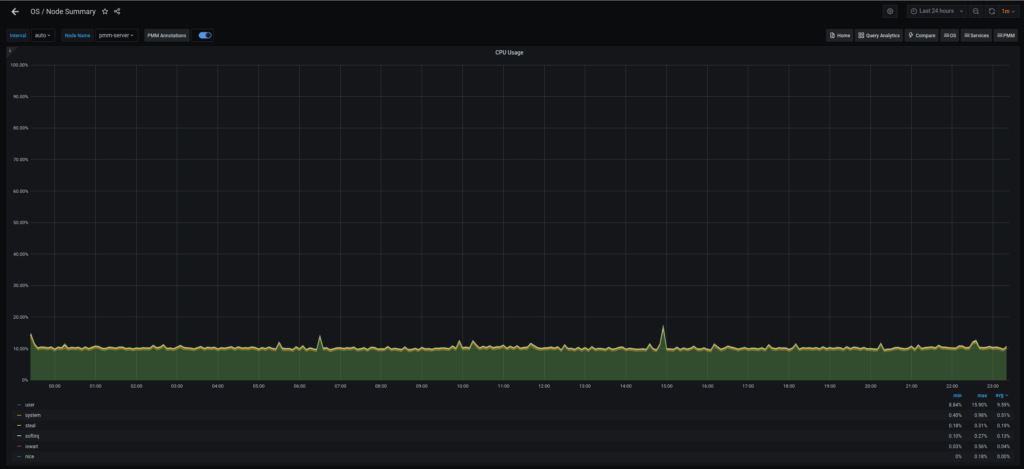Toggle the steal series in legend
The image size is (1024, 469).
pyautogui.click(x=30, y=425)
